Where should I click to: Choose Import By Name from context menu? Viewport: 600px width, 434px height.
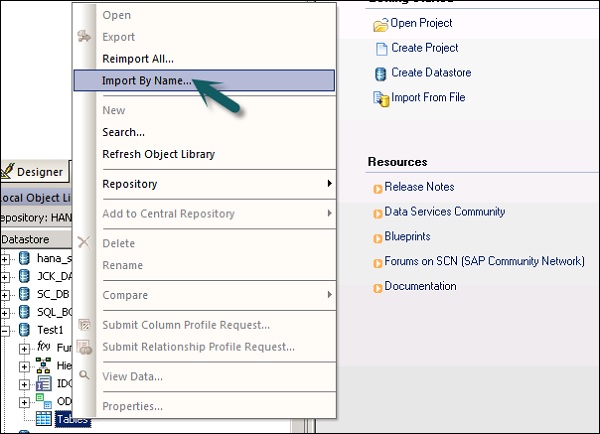pyautogui.click(x=147, y=81)
